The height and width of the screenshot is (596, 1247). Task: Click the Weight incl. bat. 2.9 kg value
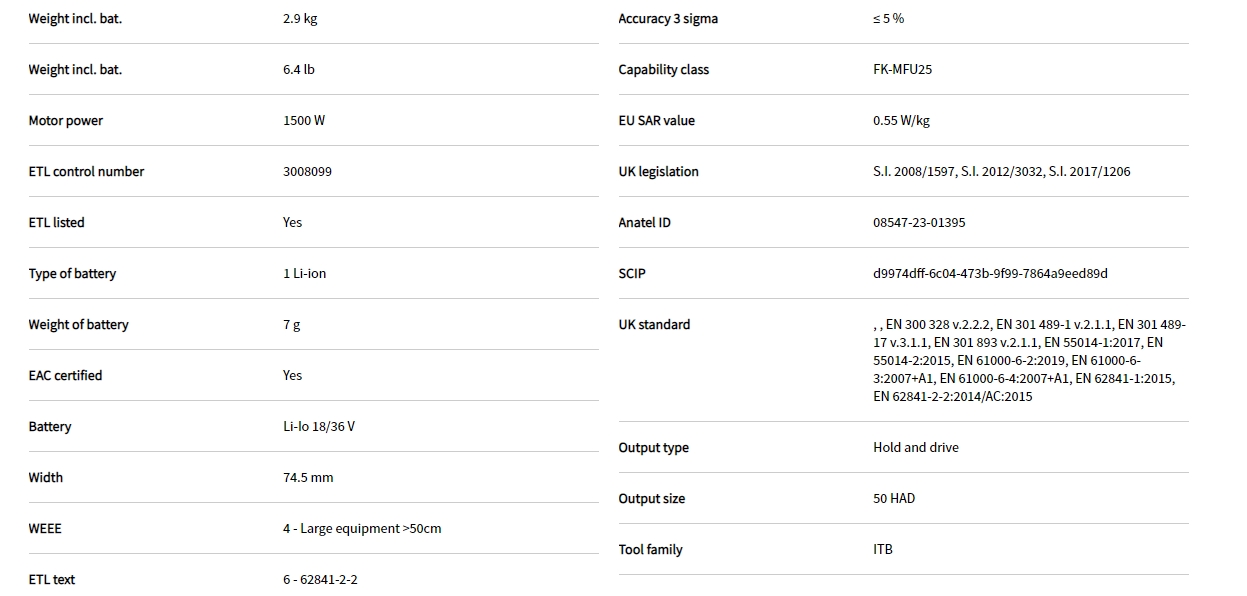coord(300,19)
